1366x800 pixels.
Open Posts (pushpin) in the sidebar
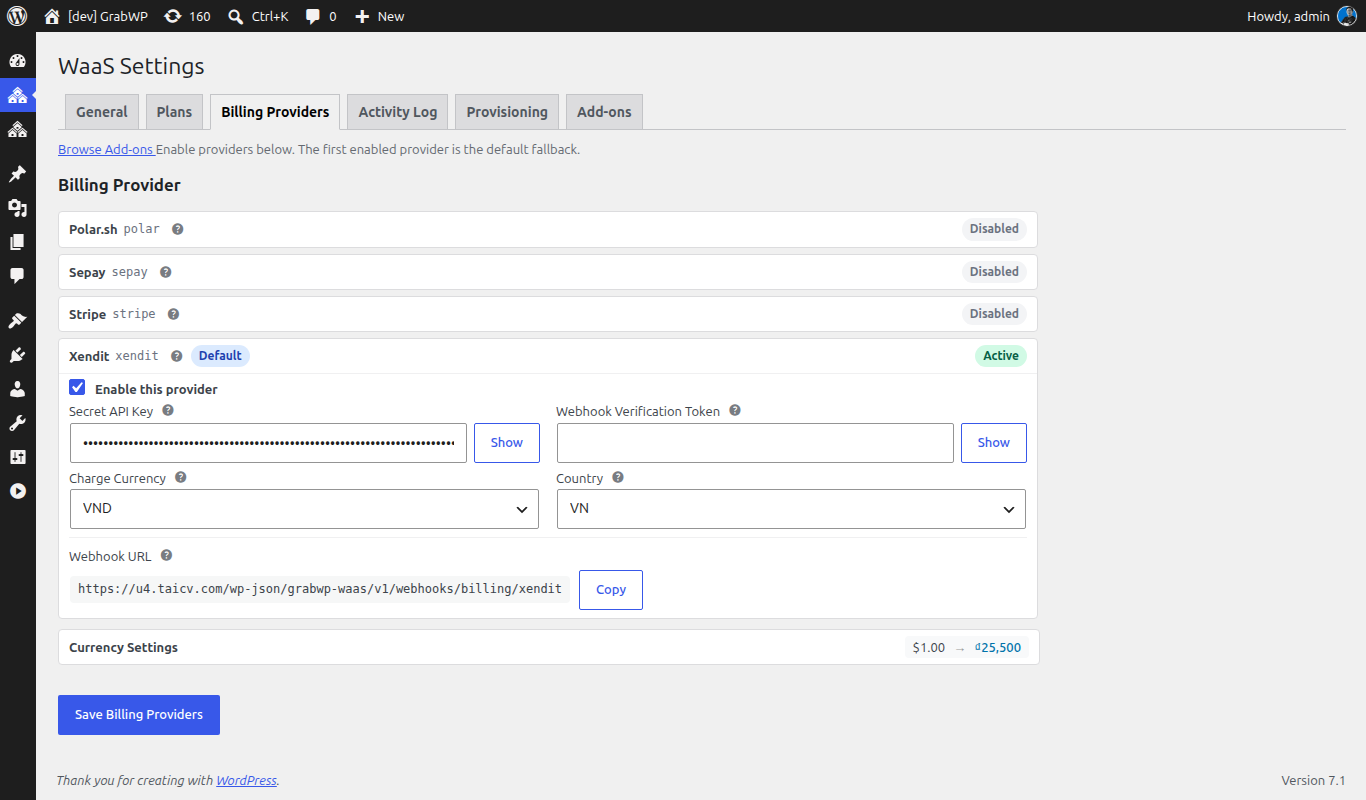pyautogui.click(x=17, y=174)
